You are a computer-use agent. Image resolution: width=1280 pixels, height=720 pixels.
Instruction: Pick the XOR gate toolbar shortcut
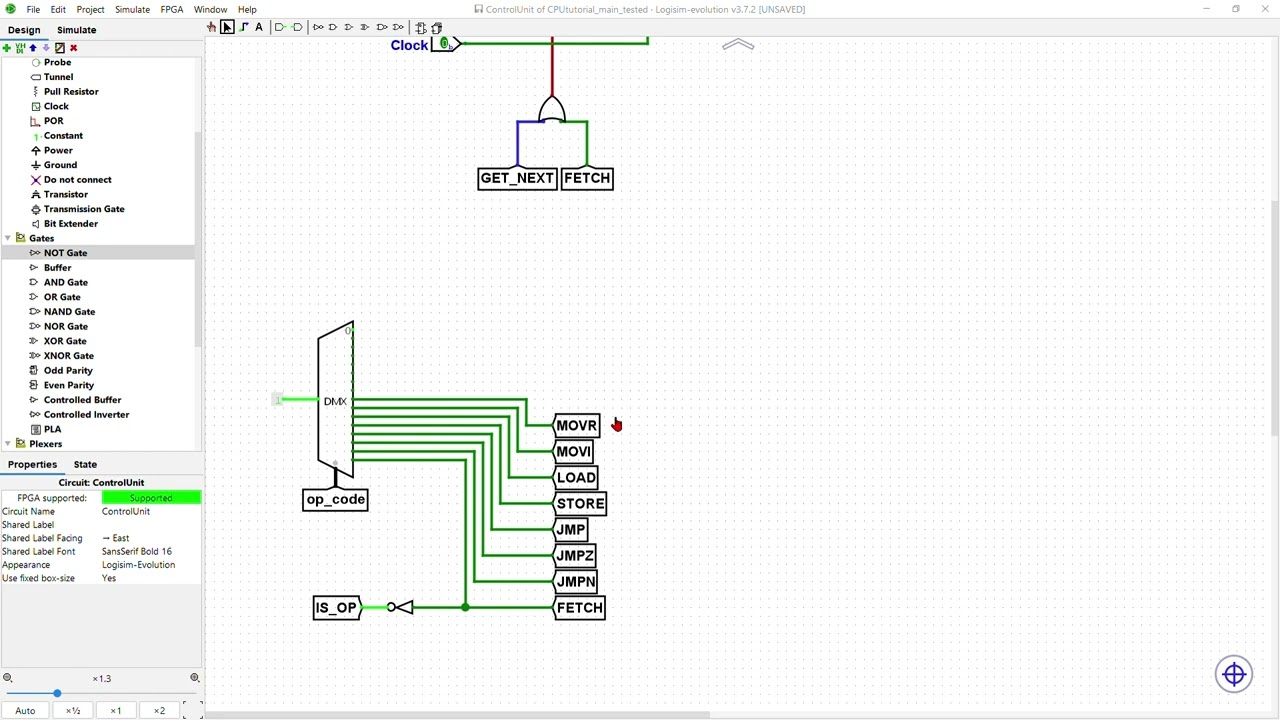click(365, 27)
